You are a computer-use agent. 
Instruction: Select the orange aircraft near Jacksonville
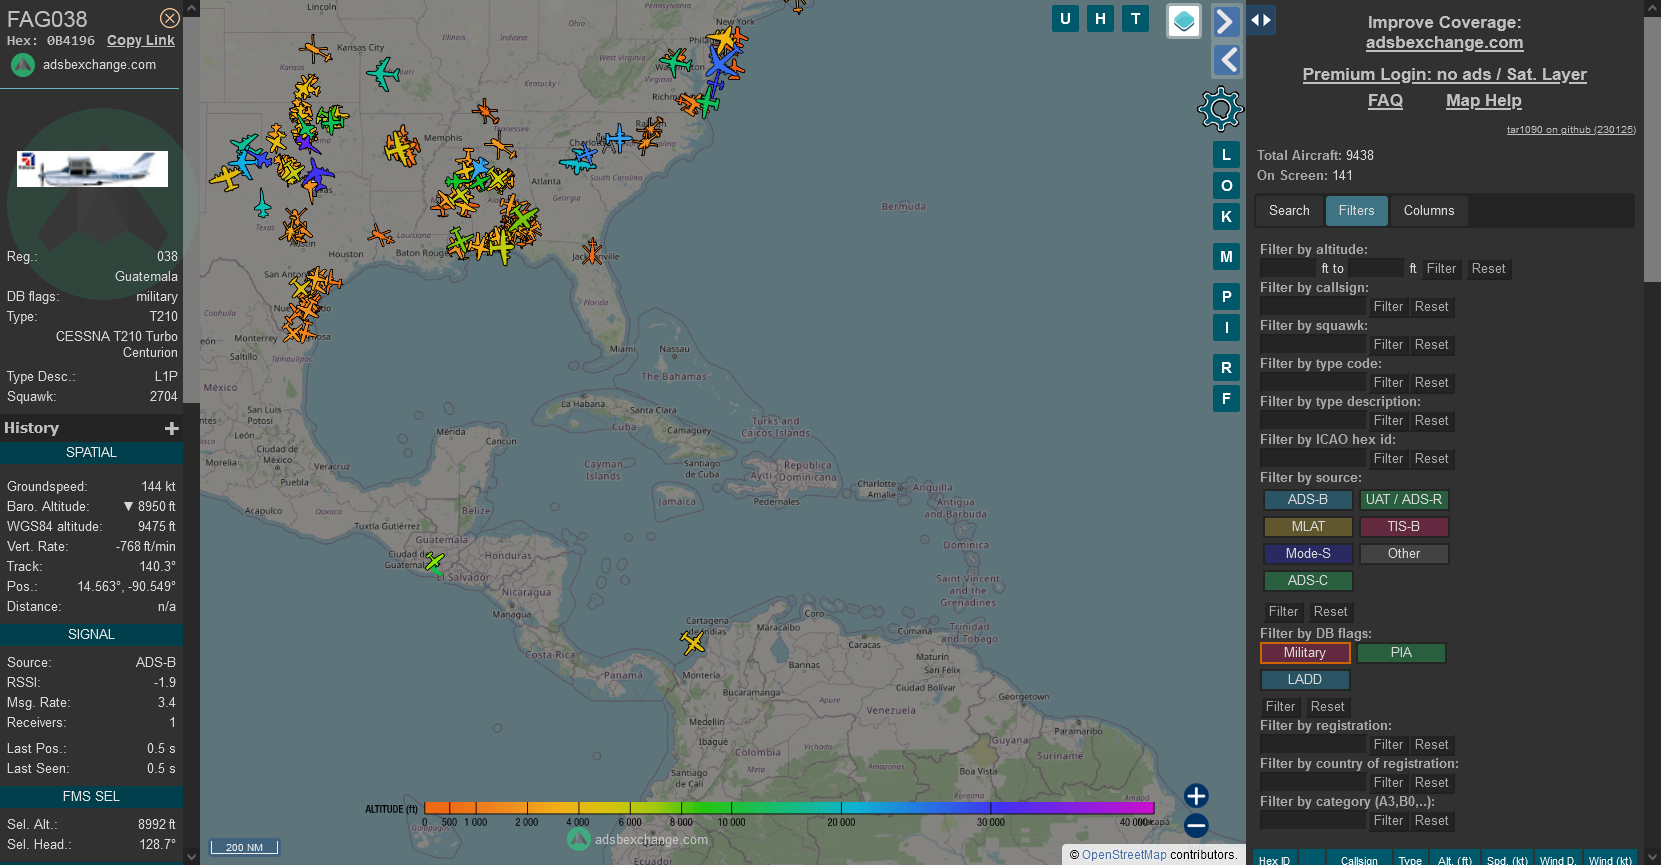pos(592,251)
